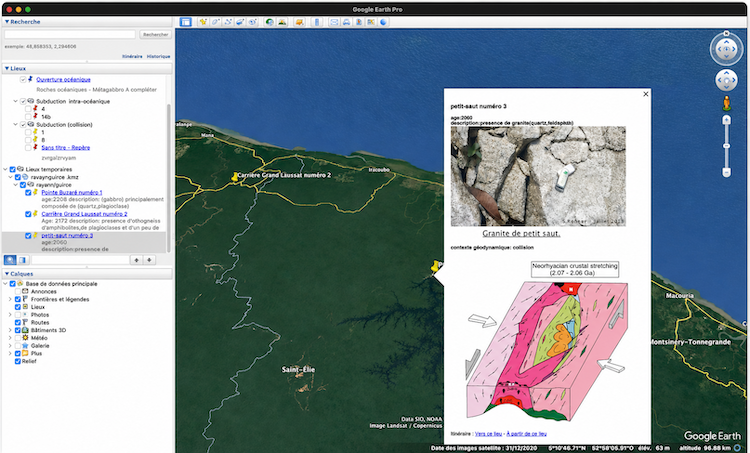Click the granite photo in balloon

[x=538, y=176]
